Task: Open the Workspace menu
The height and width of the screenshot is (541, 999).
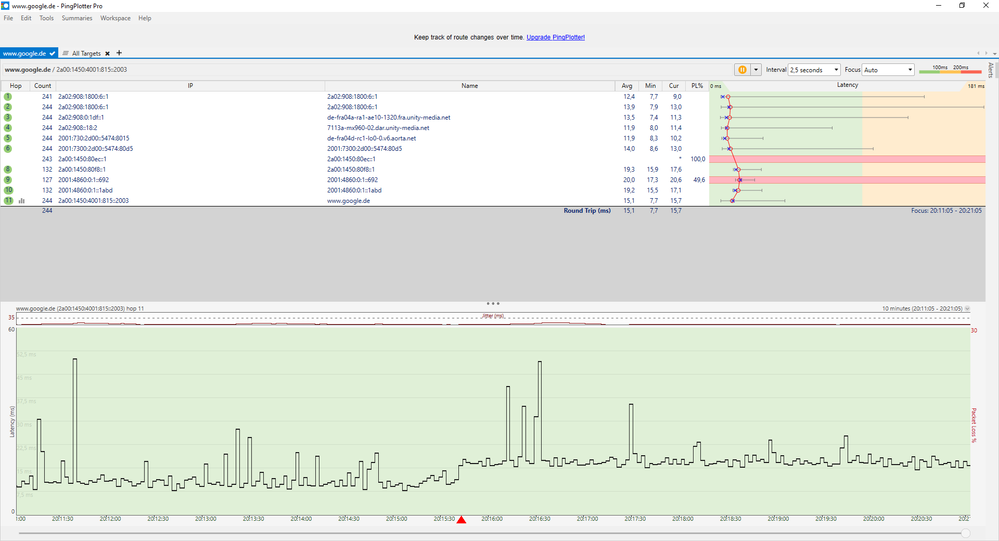Action: pyautogui.click(x=115, y=18)
